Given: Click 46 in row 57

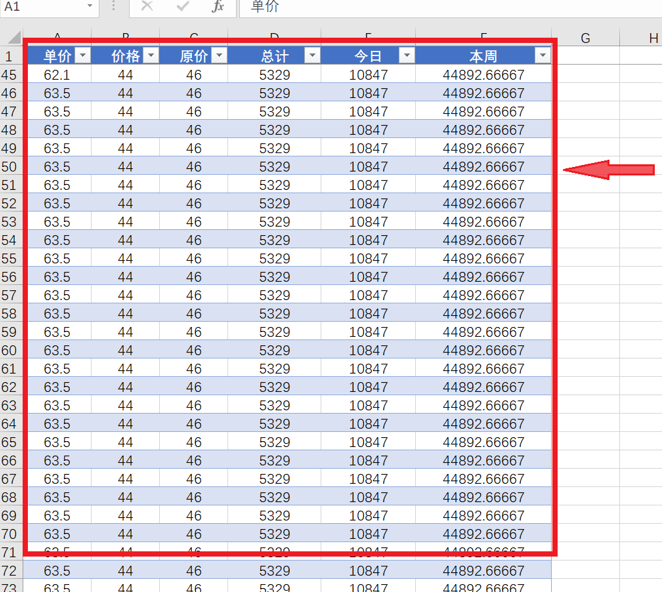Looking at the screenshot, I should point(194,295).
